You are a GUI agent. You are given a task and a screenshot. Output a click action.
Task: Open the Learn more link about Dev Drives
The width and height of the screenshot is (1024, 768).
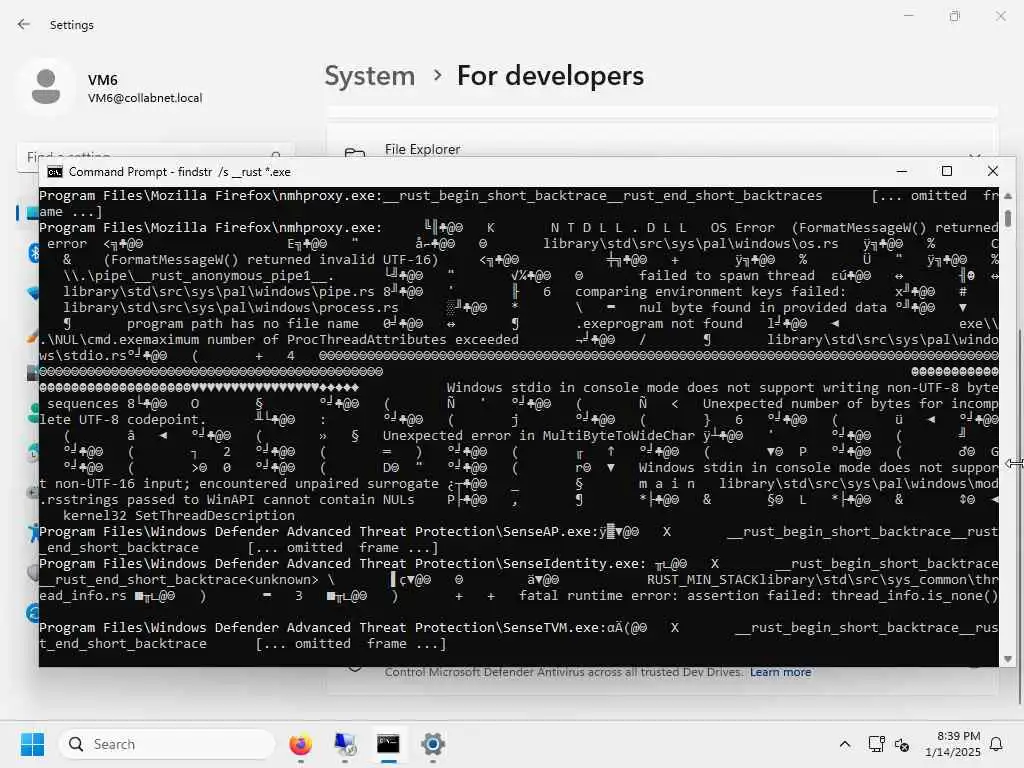780,672
